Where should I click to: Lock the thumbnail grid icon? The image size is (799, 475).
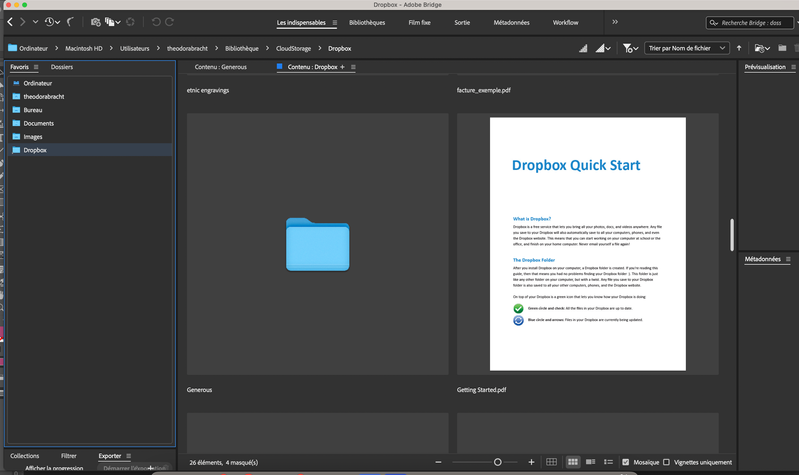coord(551,462)
